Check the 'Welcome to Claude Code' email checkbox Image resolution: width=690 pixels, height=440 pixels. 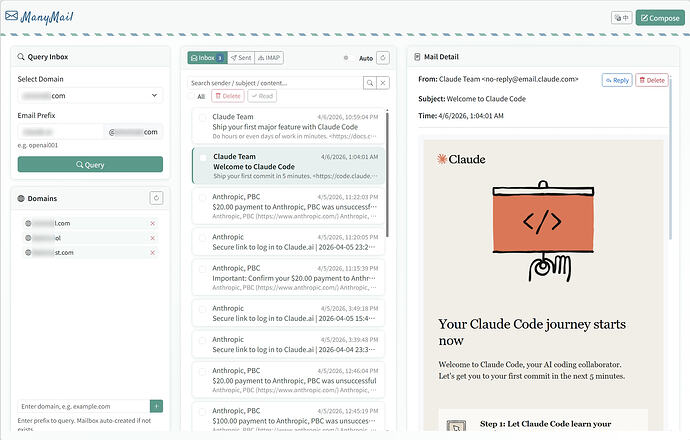point(203,158)
